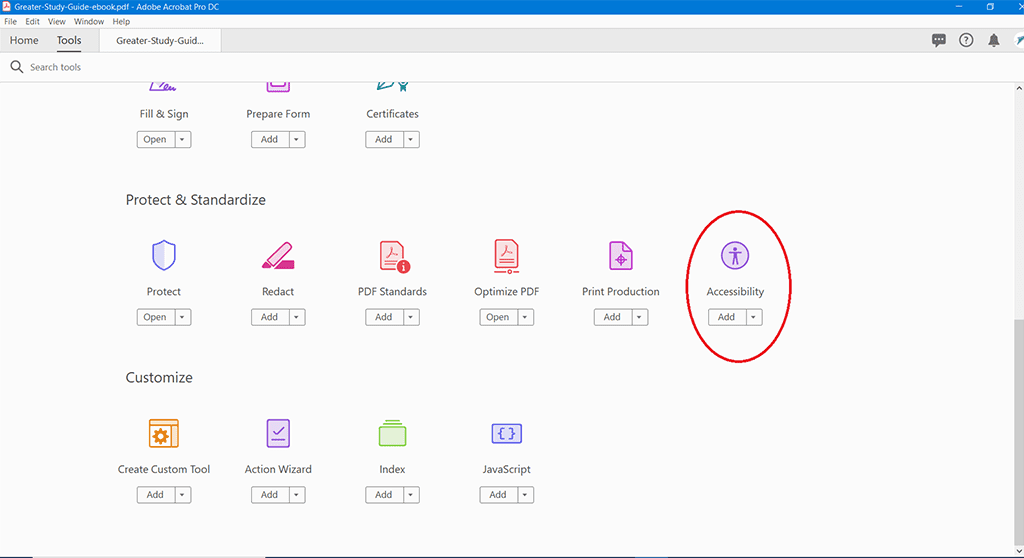Viewport: 1024px width, 558px height.
Task: Open the notifications bell icon
Action: [993, 40]
